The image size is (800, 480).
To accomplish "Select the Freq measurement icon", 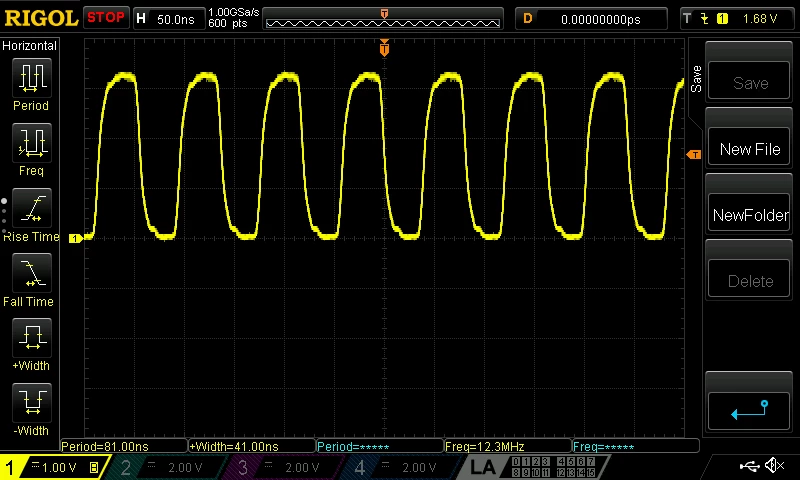I will coord(32,143).
